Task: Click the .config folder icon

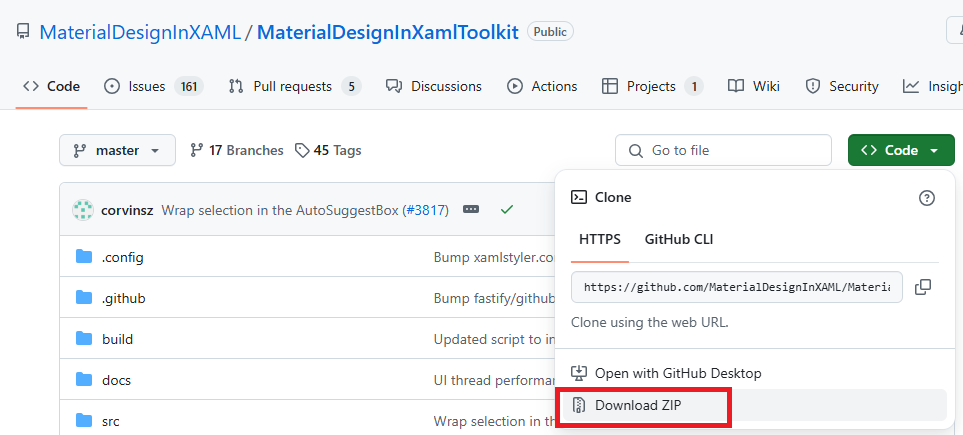Action: tap(84, 257)
